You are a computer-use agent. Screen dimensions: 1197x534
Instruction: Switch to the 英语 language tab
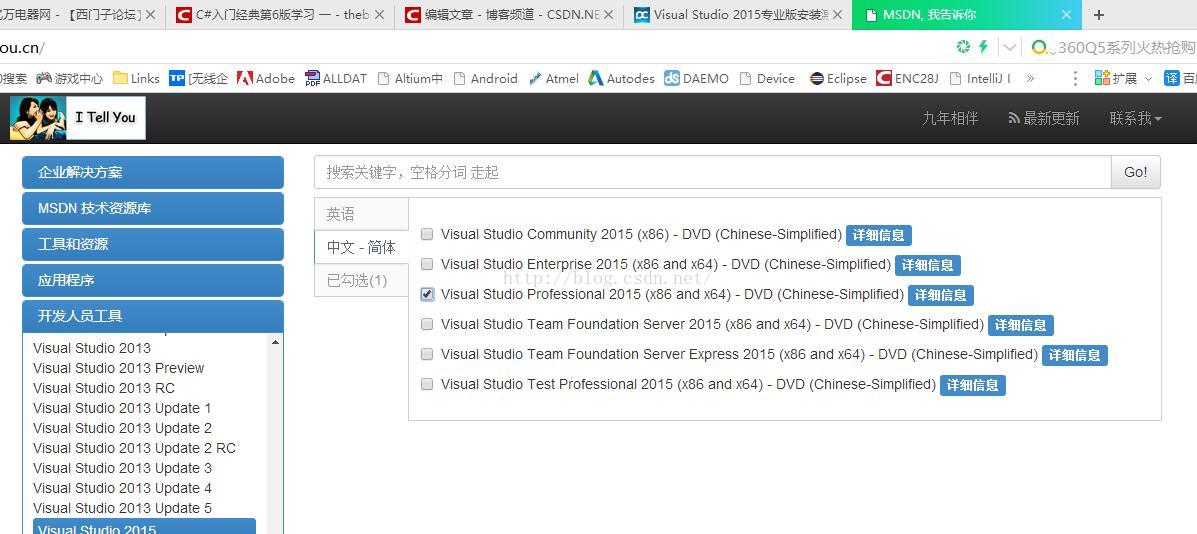click(361, 214)
